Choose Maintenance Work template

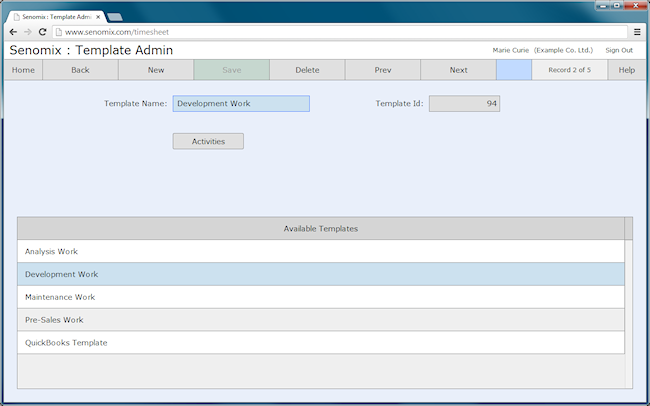click(321, 297)
